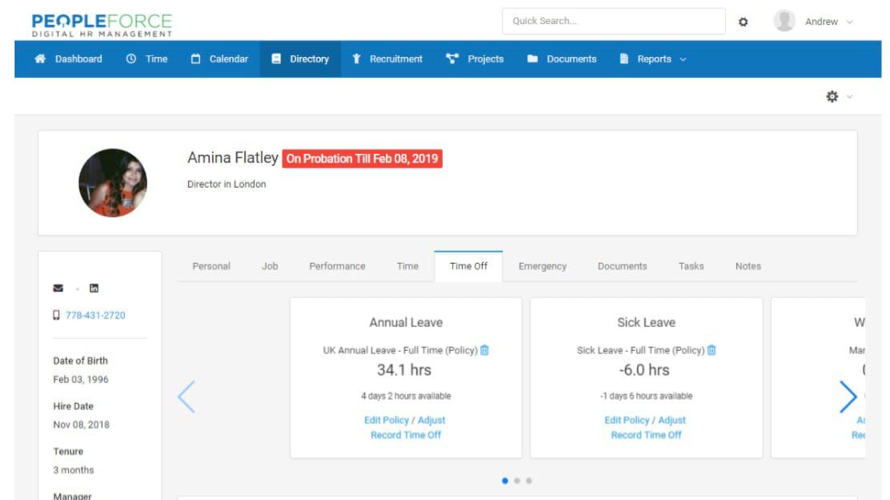Image resolution: width=890 pixels, height=500 pixels.
Task: Click Adjust link under Sick Leave
Action: pos(672,420)
